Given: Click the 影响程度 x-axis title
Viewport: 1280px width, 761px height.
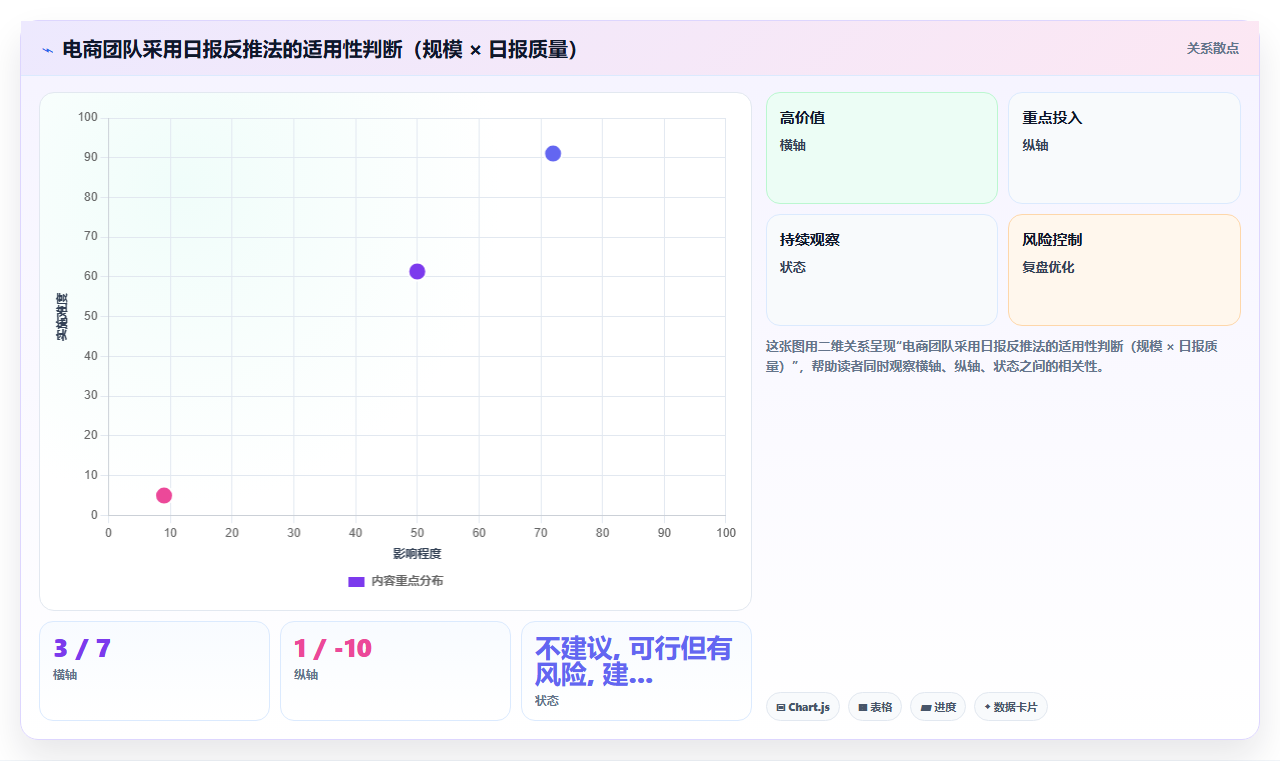Looking at the screenshot, I should (x=417, y=553).
